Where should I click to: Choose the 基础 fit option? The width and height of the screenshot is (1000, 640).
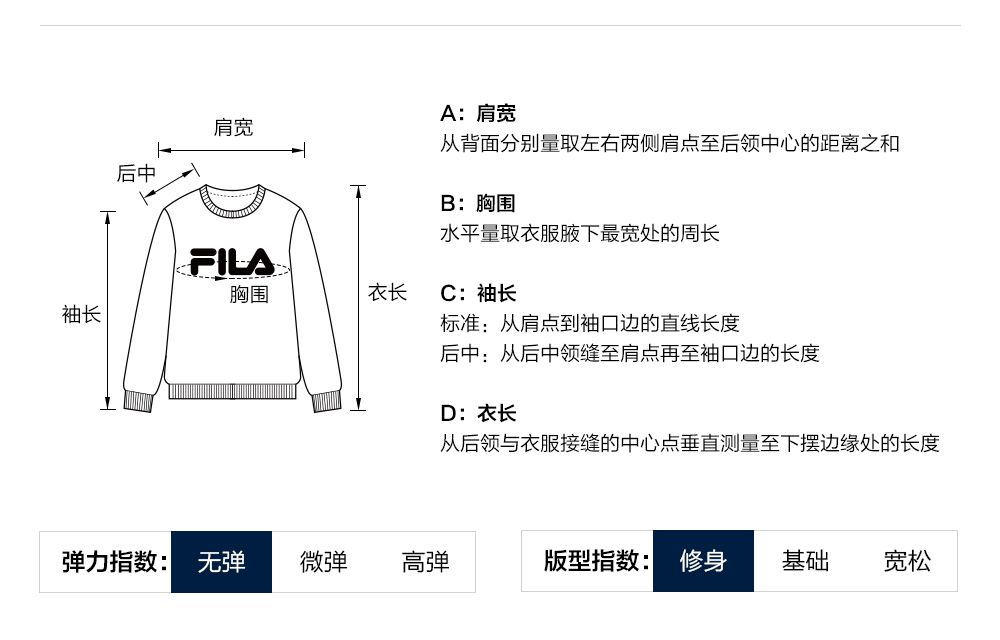tap(805, 561)
